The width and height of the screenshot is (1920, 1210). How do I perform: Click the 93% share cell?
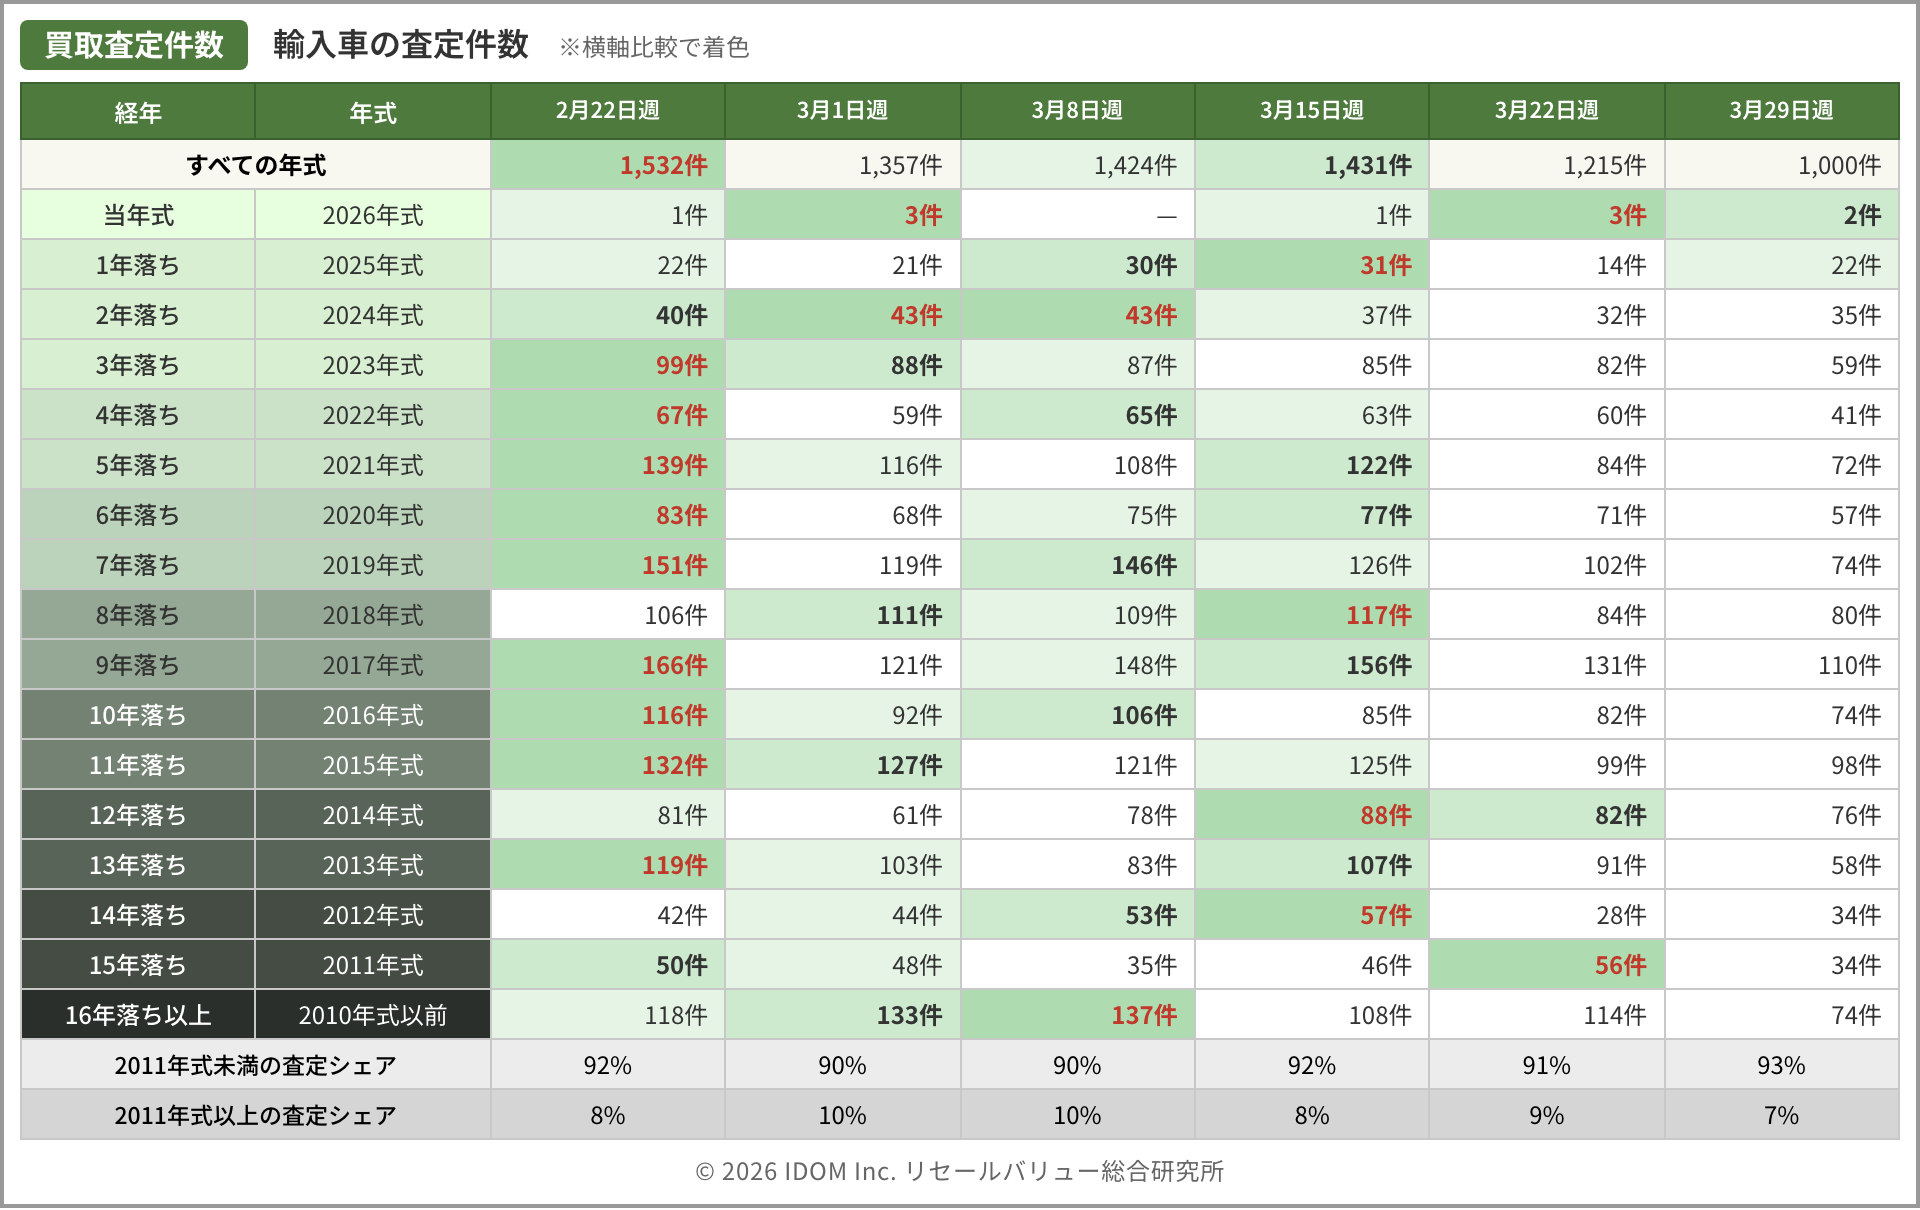pos(1781,1065)
